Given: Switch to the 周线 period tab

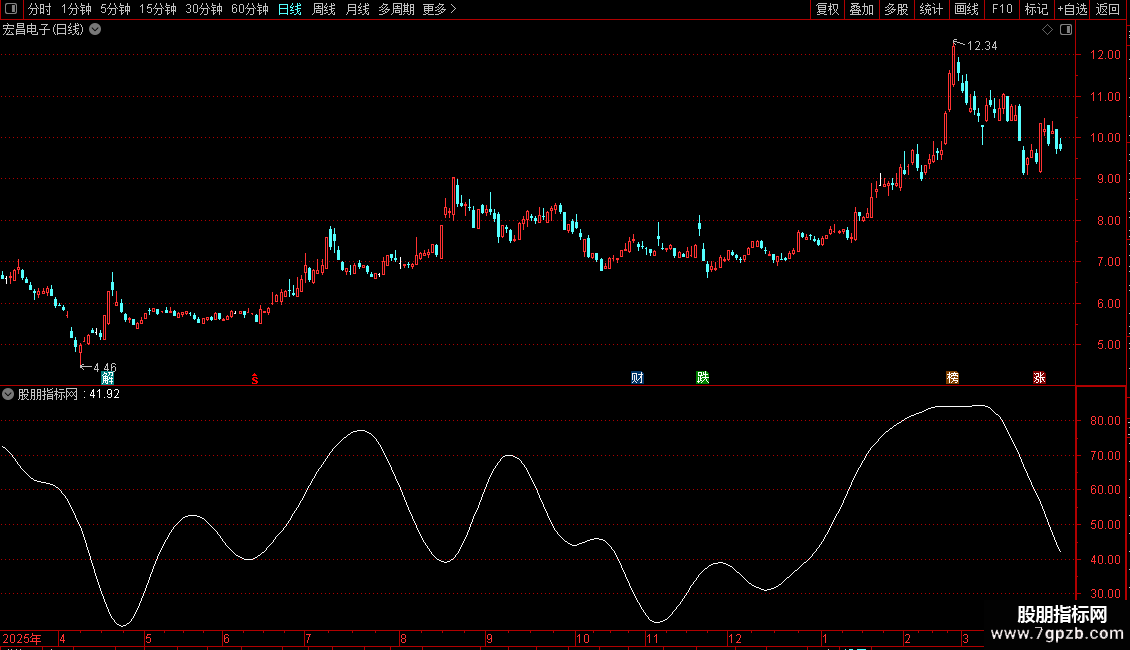Looking at the screenshot, I should 324,9.
